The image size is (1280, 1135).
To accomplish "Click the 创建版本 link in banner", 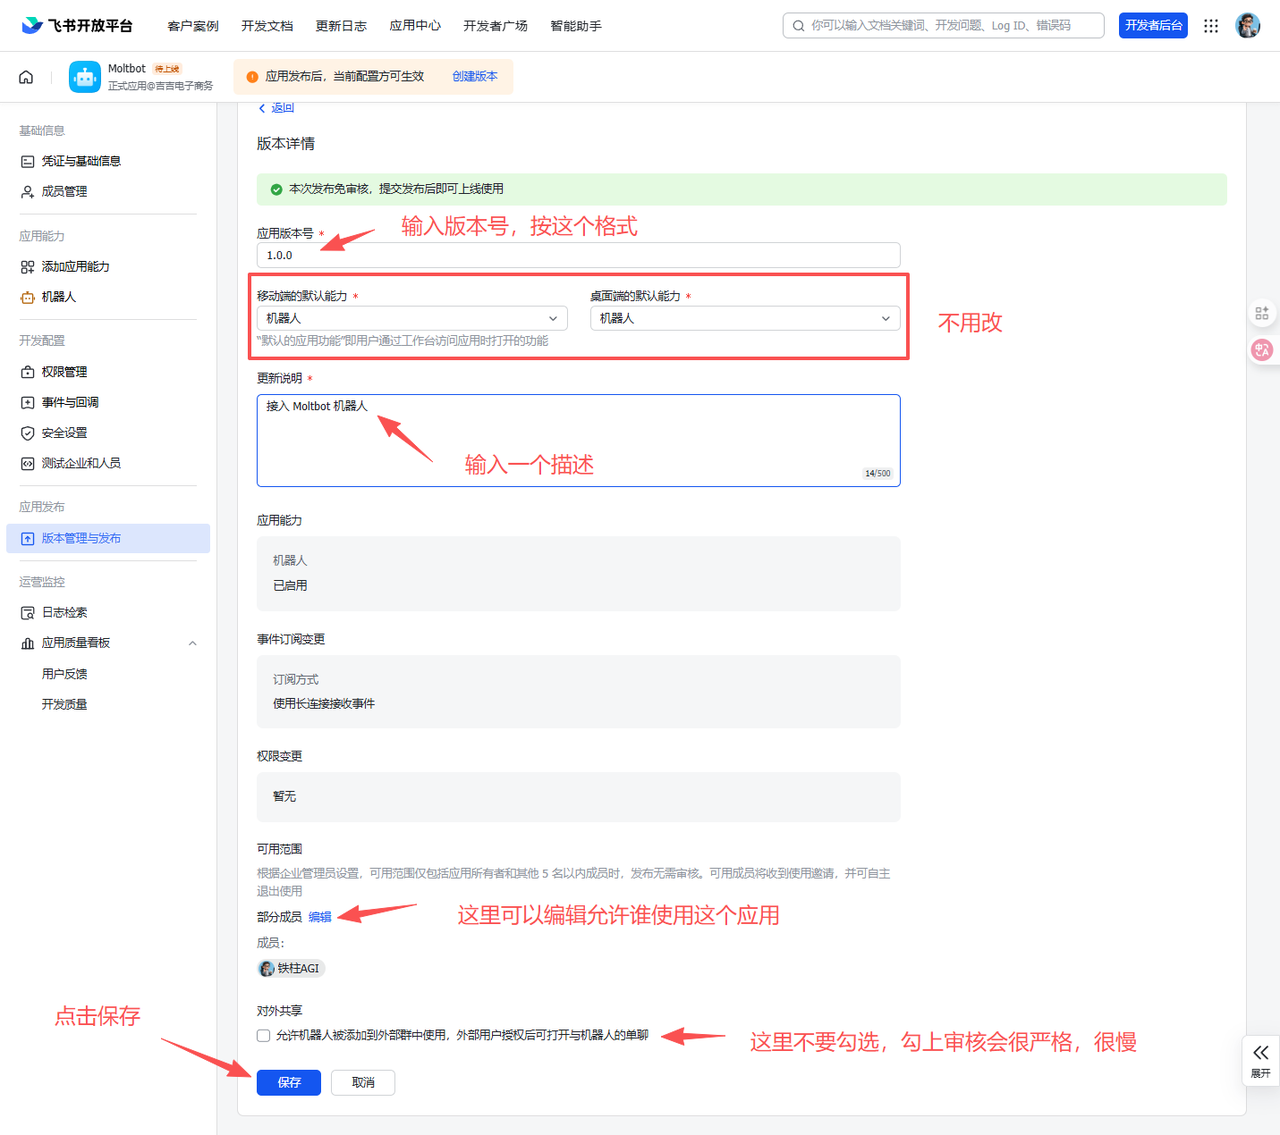I will click(x=474, y=77).
